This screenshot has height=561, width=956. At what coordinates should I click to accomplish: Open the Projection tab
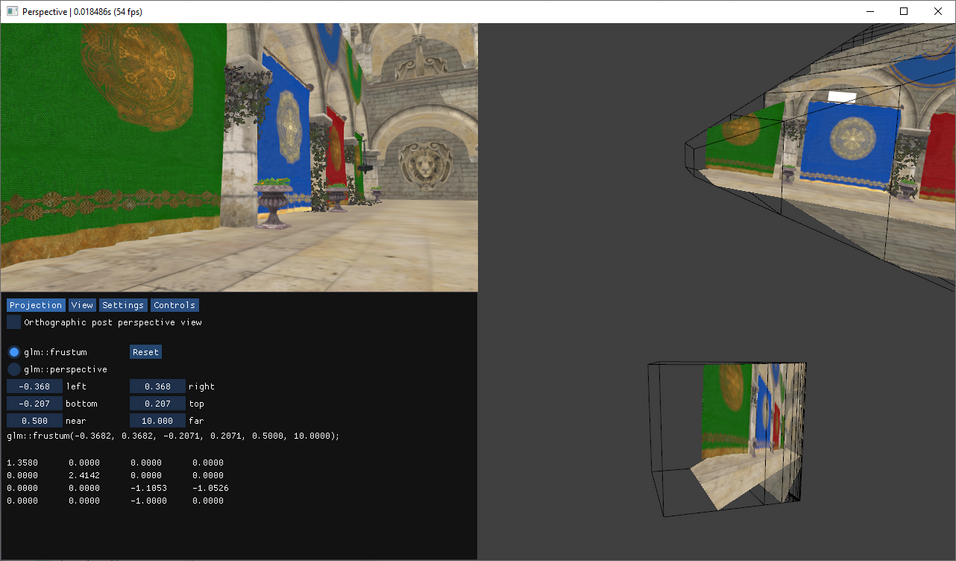click(36, 305)
